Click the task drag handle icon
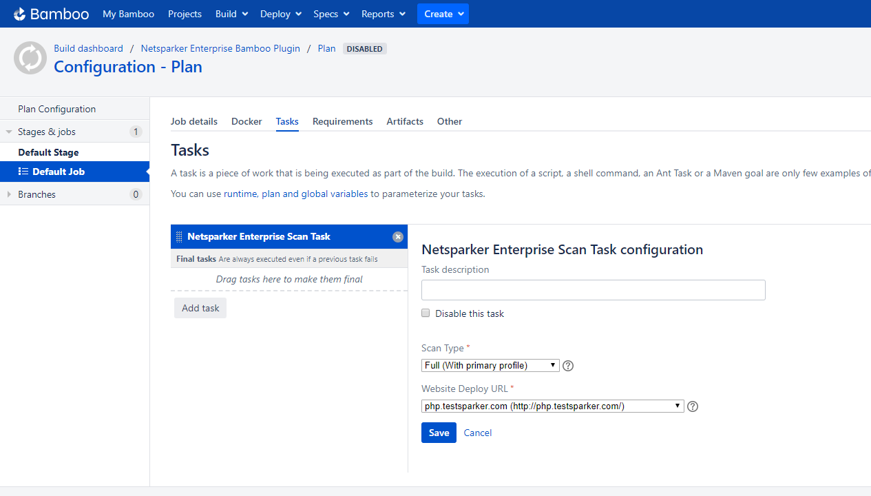871x496 pixels. coord(179,237)
